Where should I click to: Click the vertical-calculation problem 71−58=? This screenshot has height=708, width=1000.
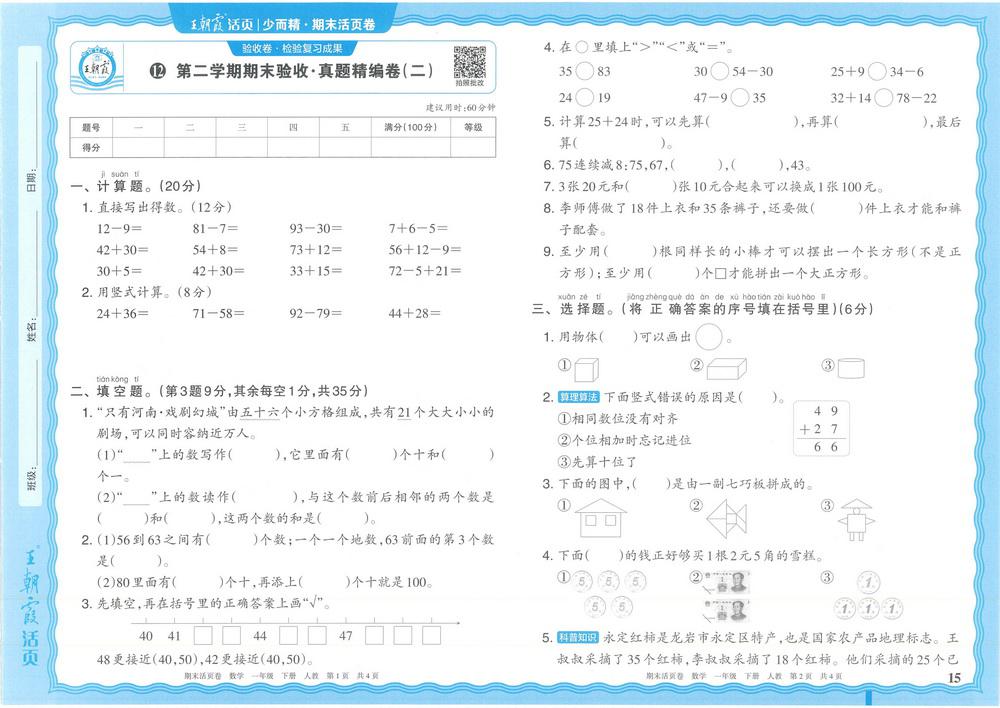(x=219, y=313)
